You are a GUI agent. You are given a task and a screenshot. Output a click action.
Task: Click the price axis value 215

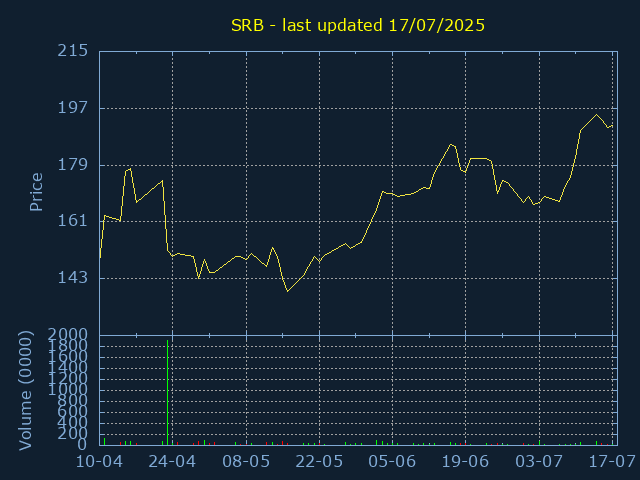click(73, 51)
